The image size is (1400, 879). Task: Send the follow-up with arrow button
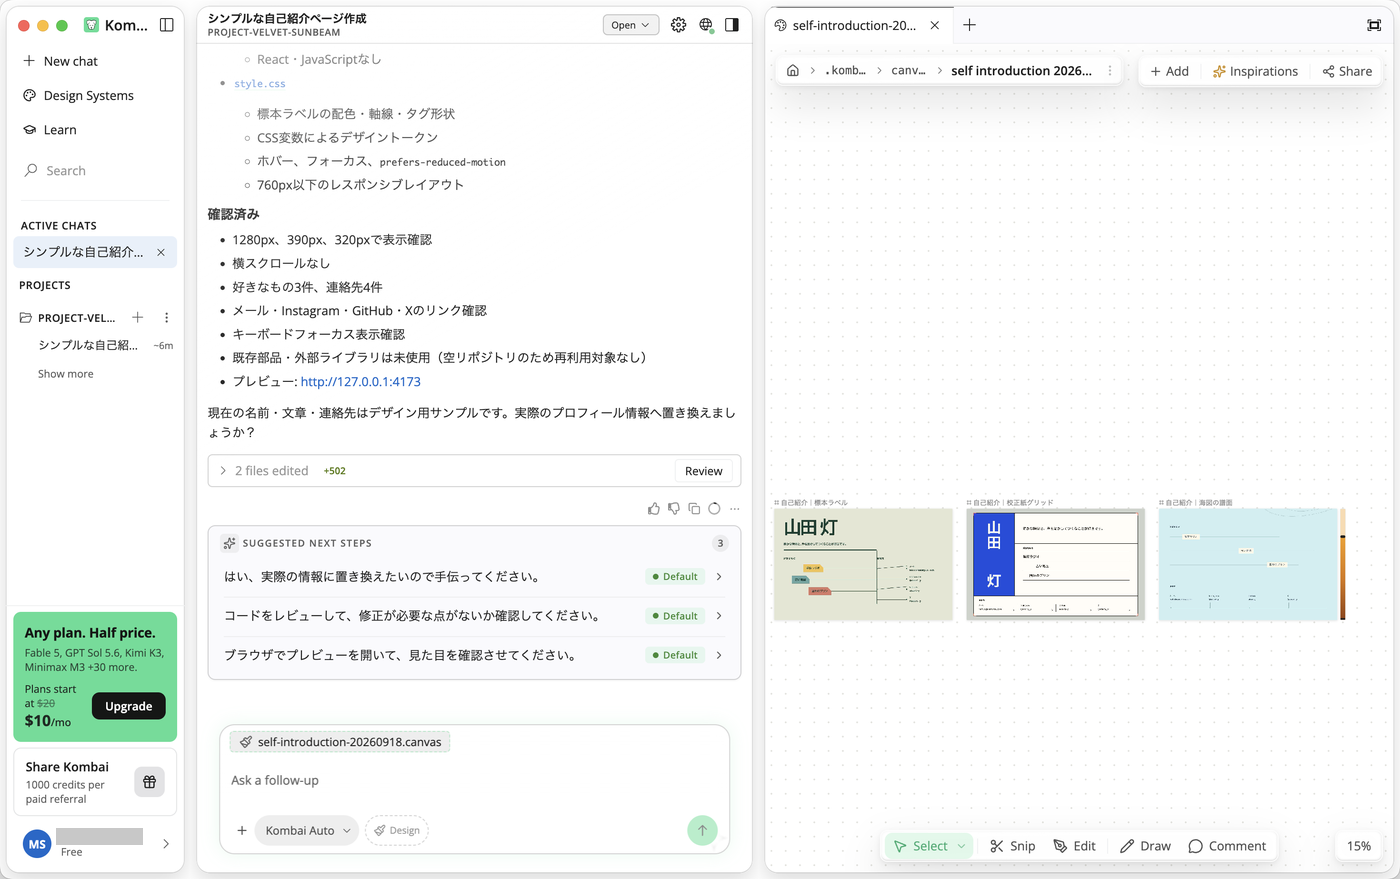click(x=702, y=830)
